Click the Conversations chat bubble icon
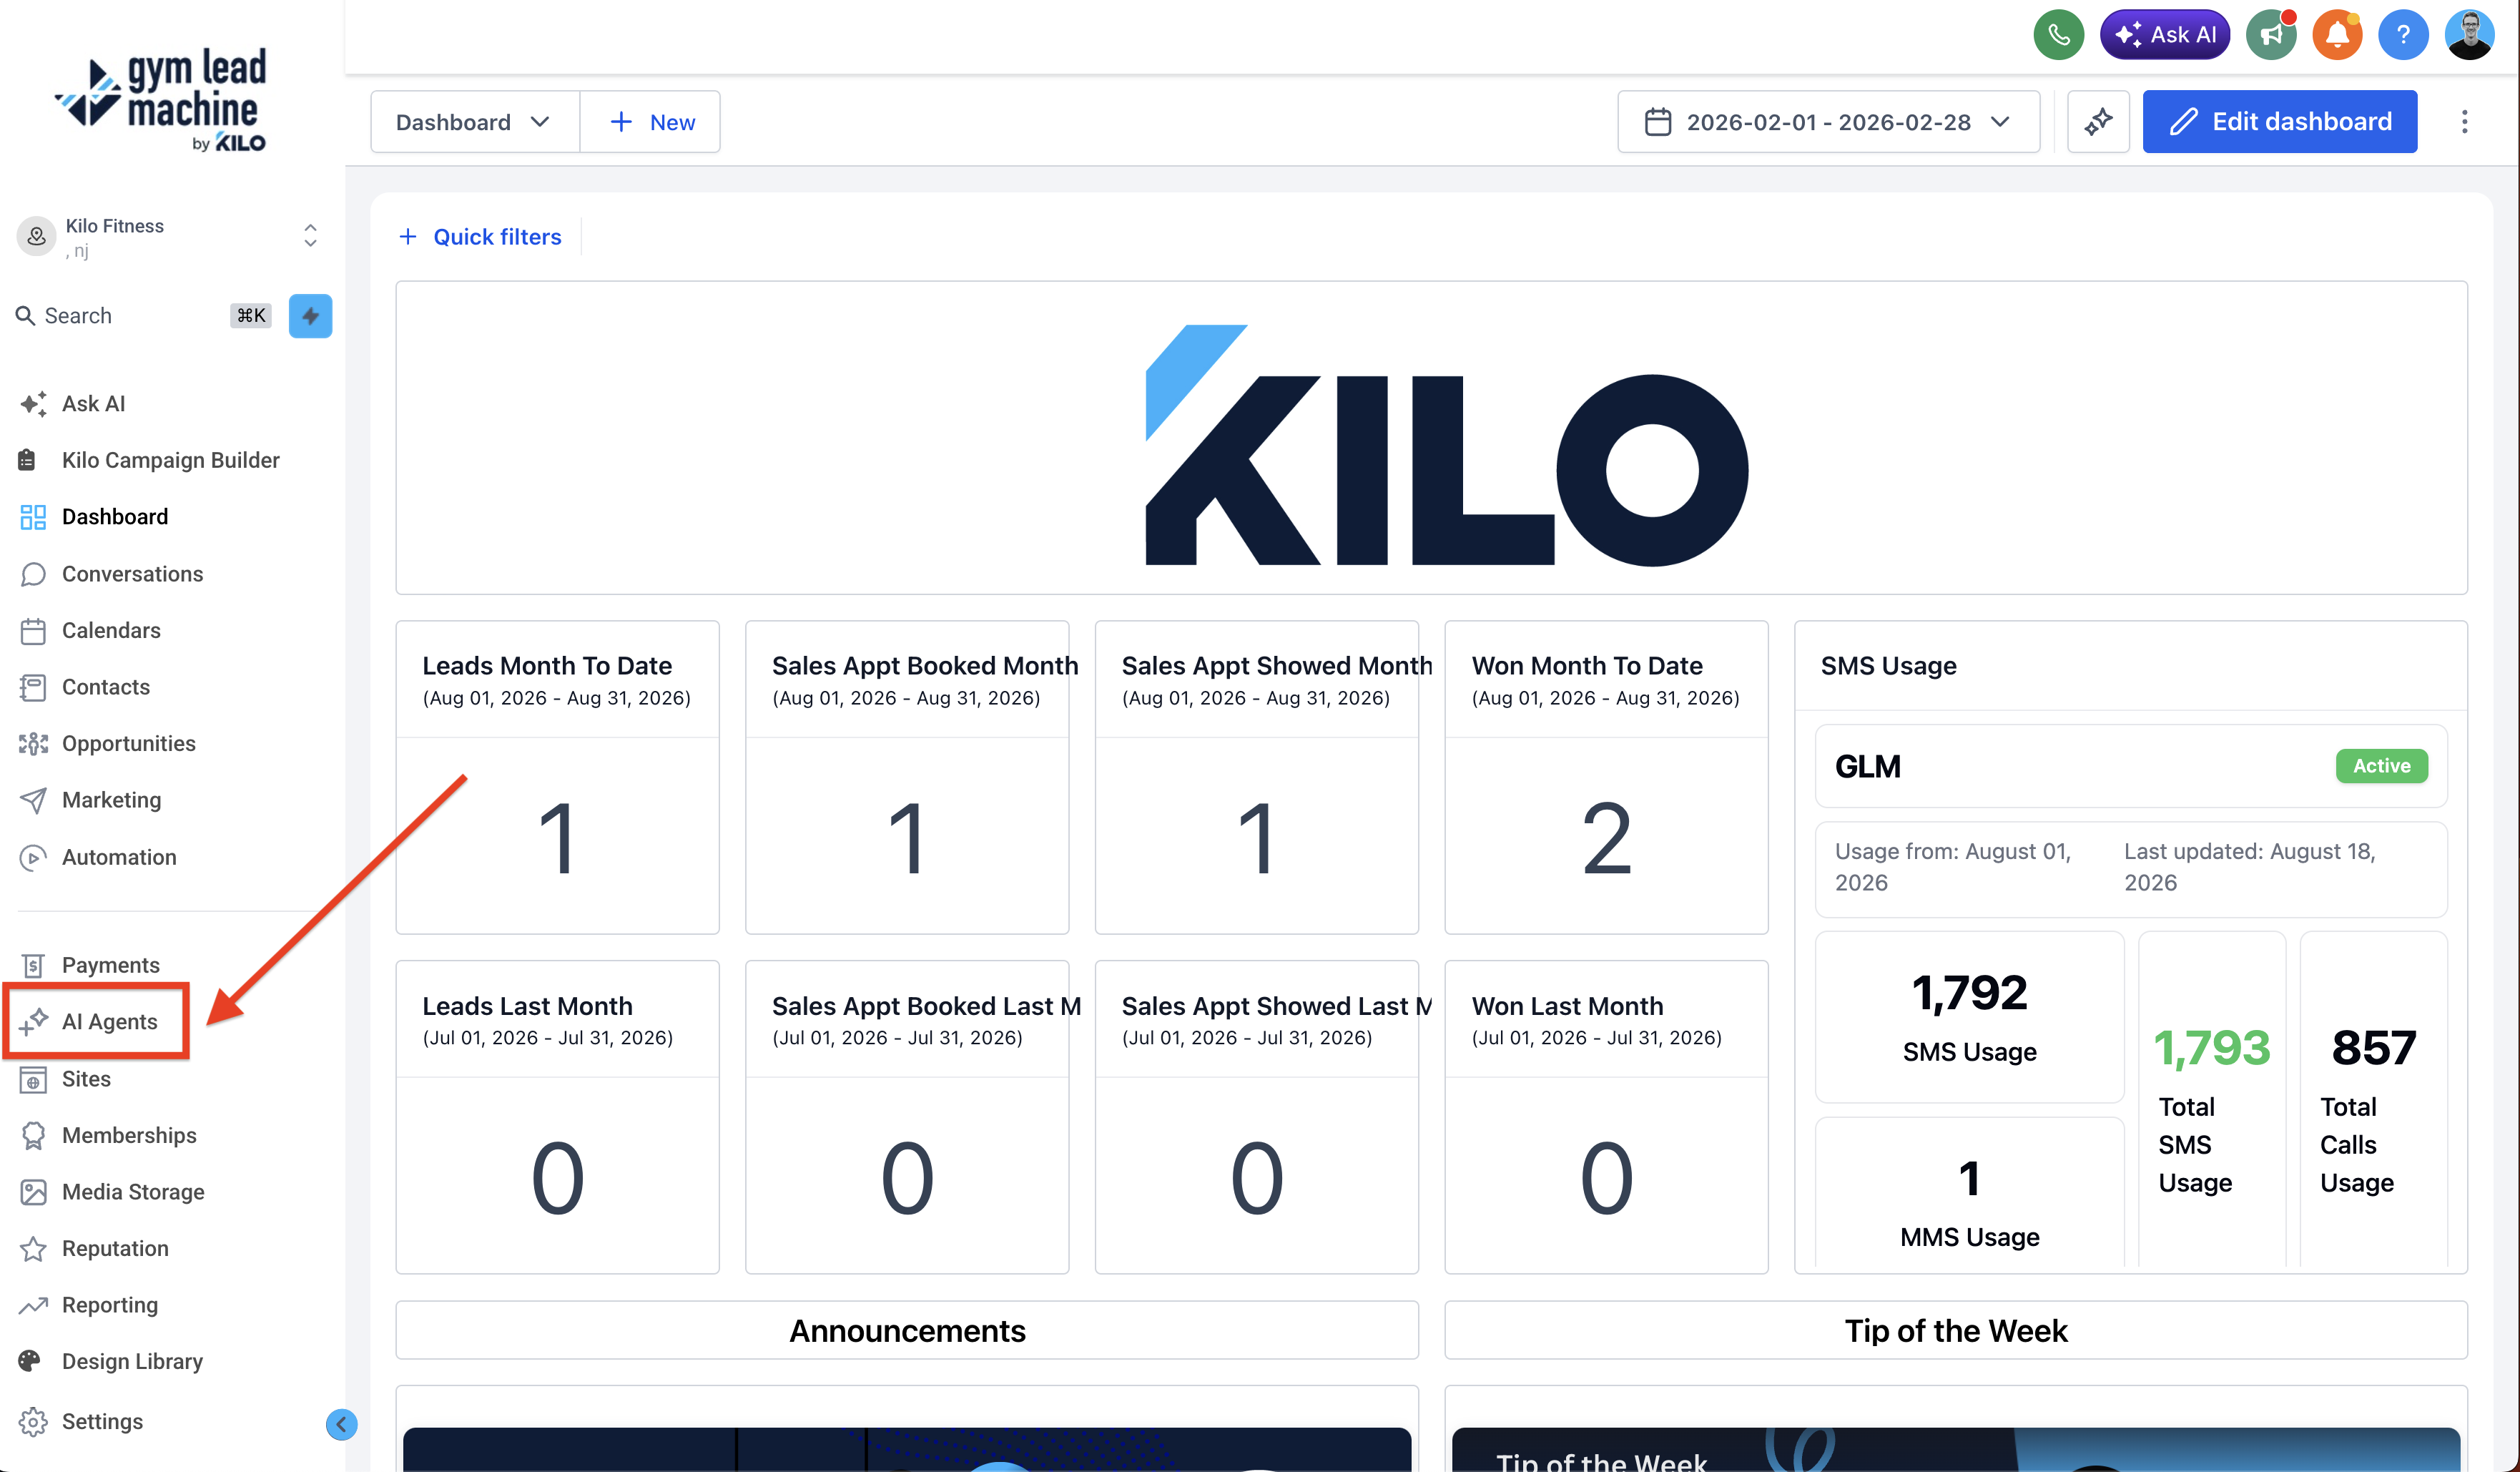2520x1472 pixels. click(x=33, y=574)
